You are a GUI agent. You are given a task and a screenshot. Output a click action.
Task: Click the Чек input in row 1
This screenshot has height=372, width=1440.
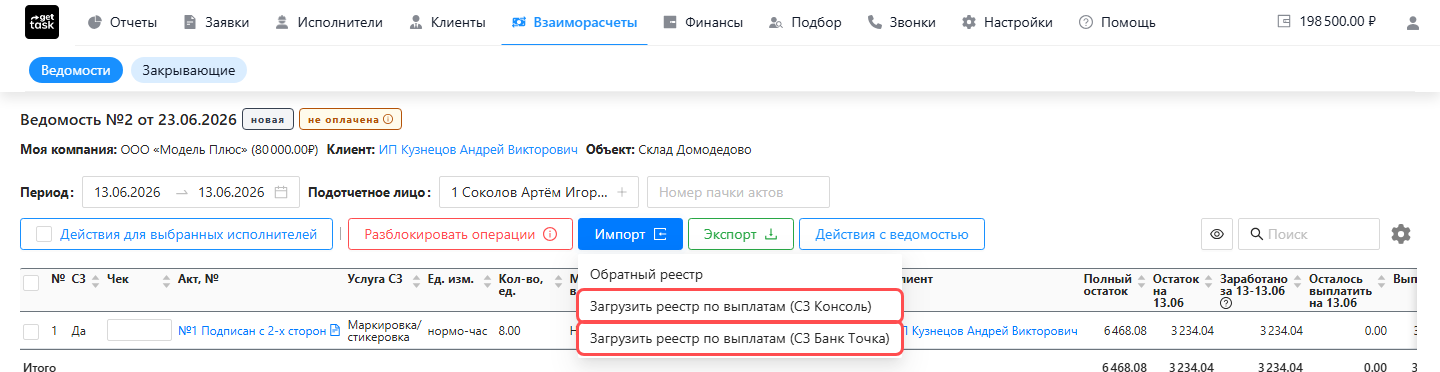point(139,331)
